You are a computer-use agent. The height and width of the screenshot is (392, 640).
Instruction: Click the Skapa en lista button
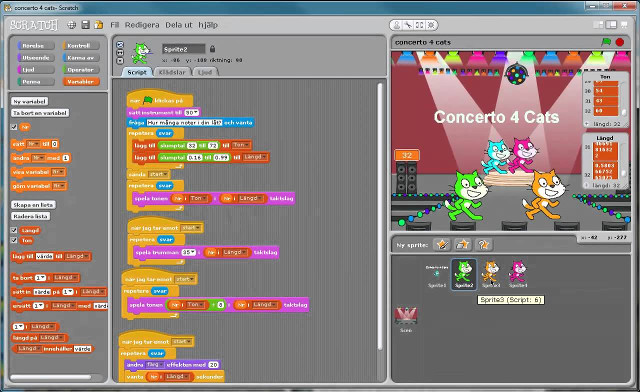[x=33, y=205]
